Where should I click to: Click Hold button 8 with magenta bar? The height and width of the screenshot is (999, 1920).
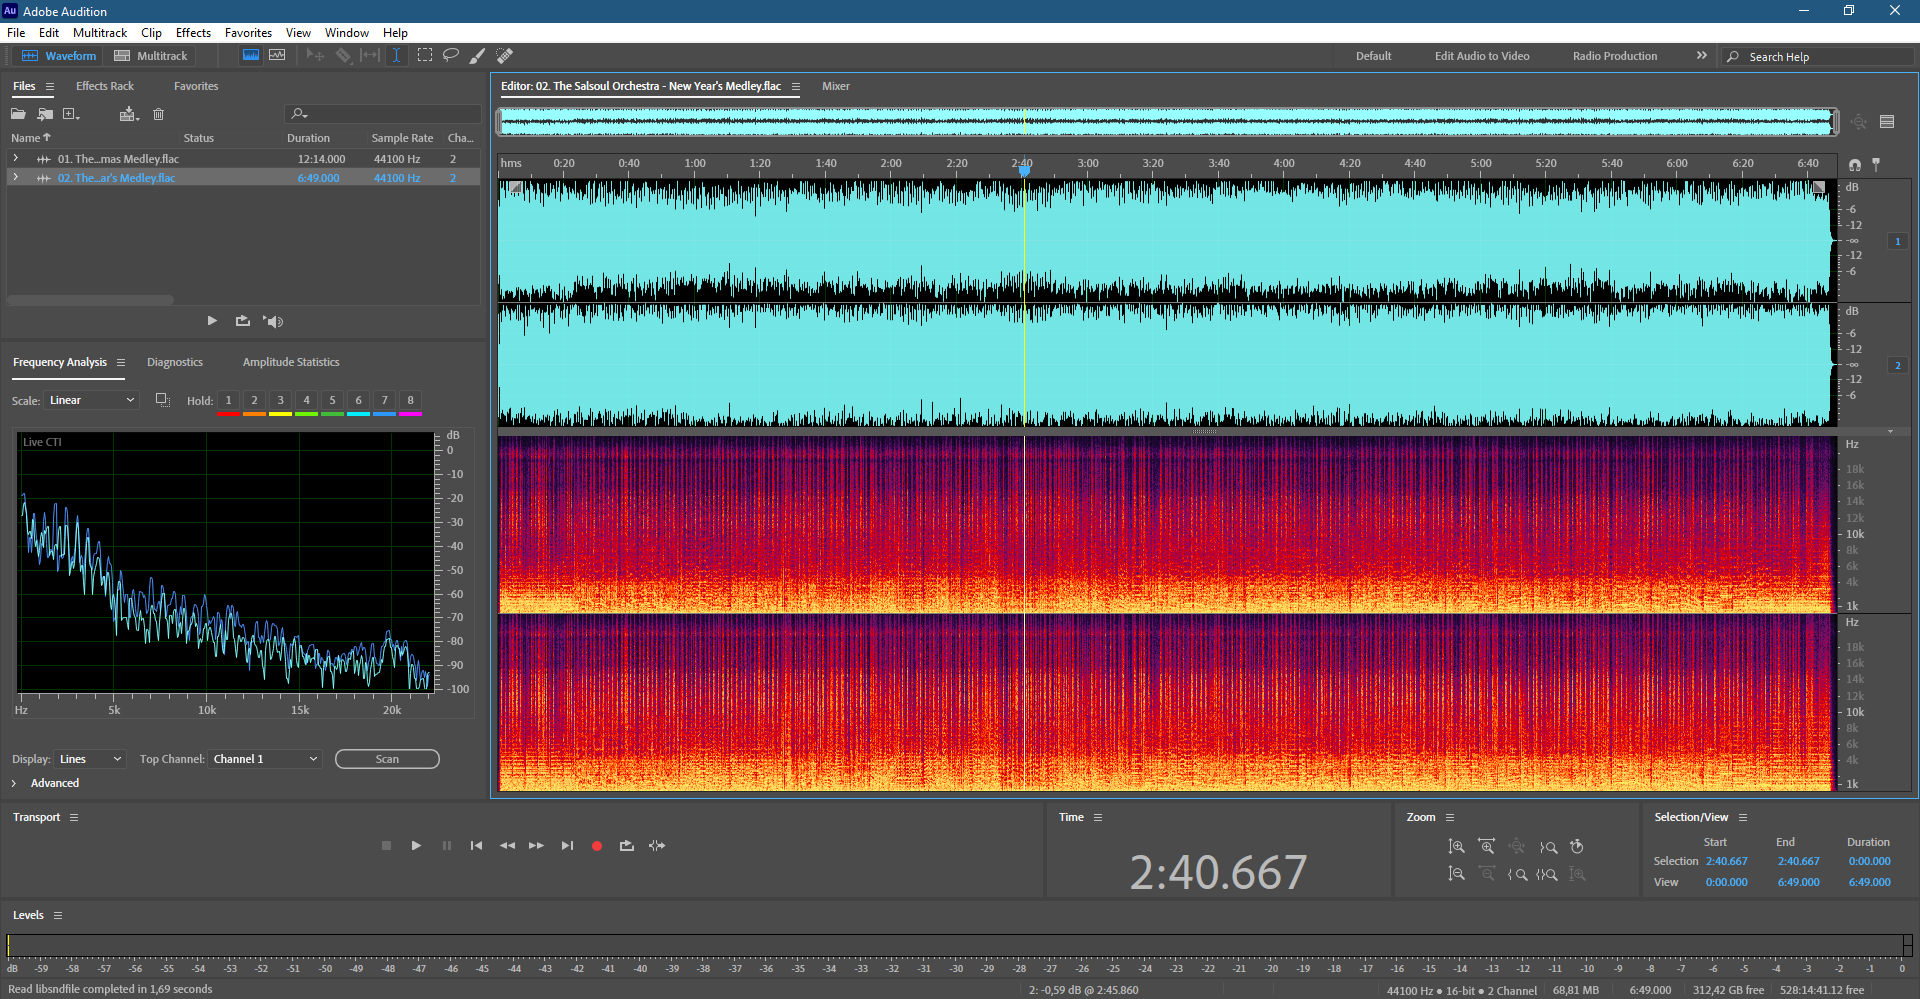[x=410, y=402]
